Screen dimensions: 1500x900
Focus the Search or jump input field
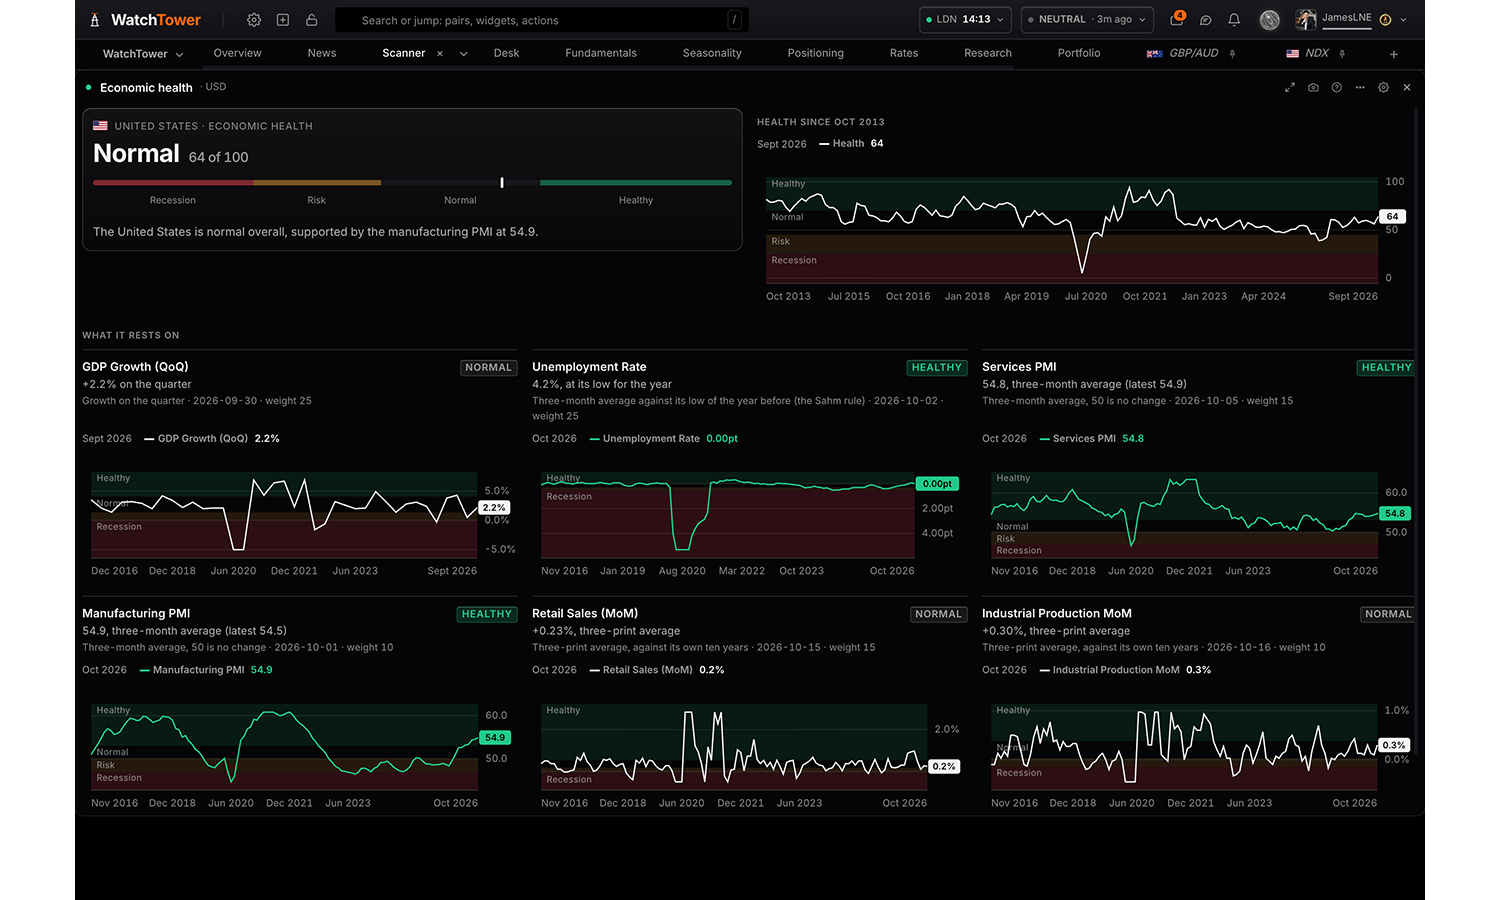pos(542,20)
